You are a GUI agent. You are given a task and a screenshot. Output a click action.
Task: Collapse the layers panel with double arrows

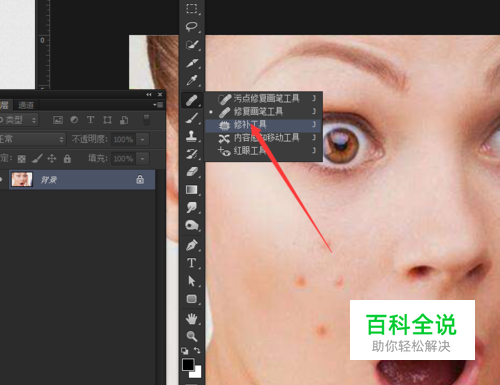(x=149, y=95)
